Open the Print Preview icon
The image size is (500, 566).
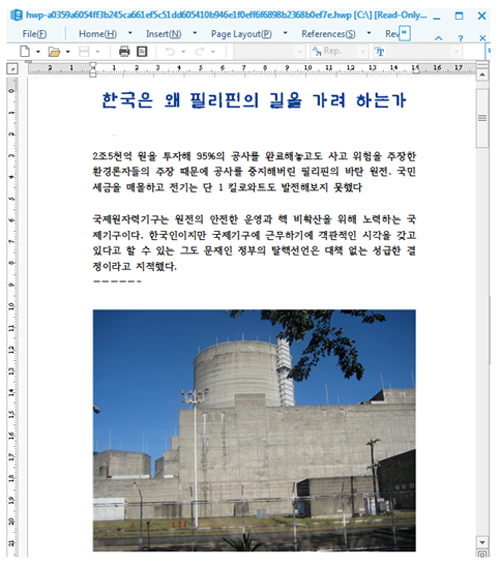coord(142,52)
